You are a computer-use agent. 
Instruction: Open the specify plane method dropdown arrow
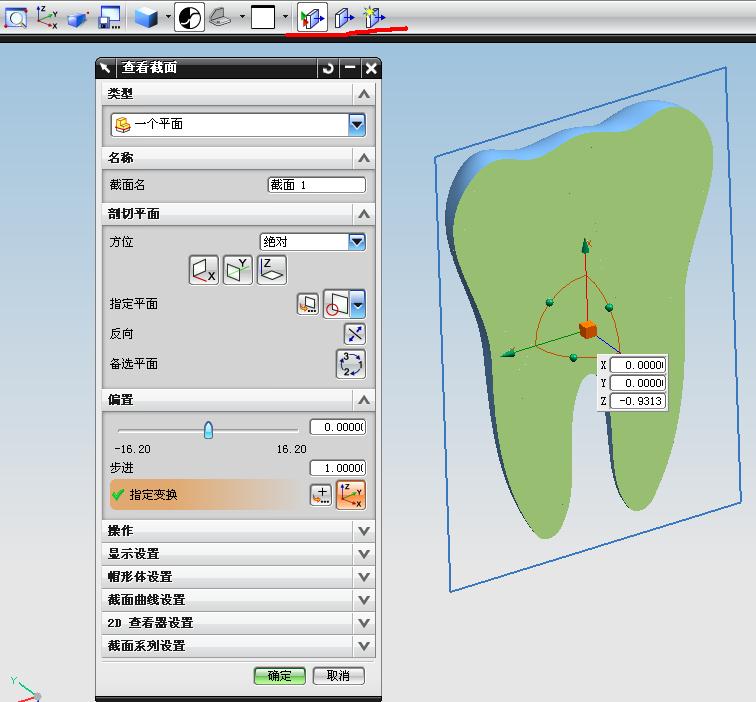pos(358,304)
